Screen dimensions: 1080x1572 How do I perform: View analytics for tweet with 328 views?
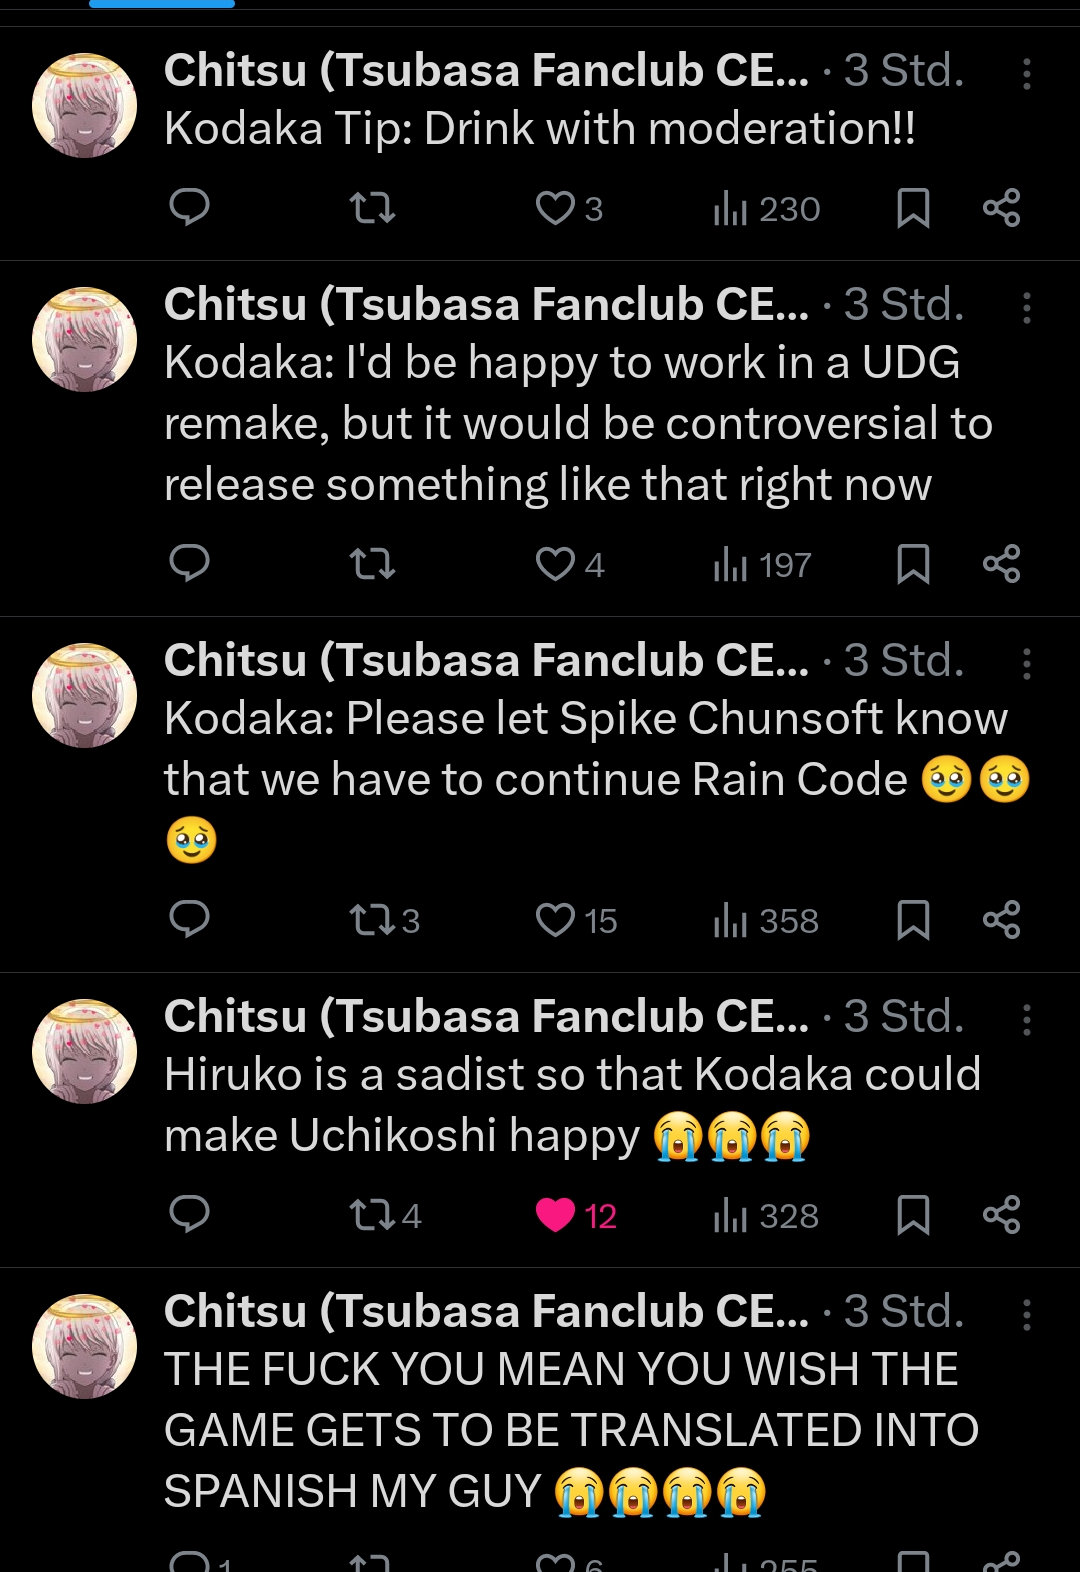coord(767,1216)
